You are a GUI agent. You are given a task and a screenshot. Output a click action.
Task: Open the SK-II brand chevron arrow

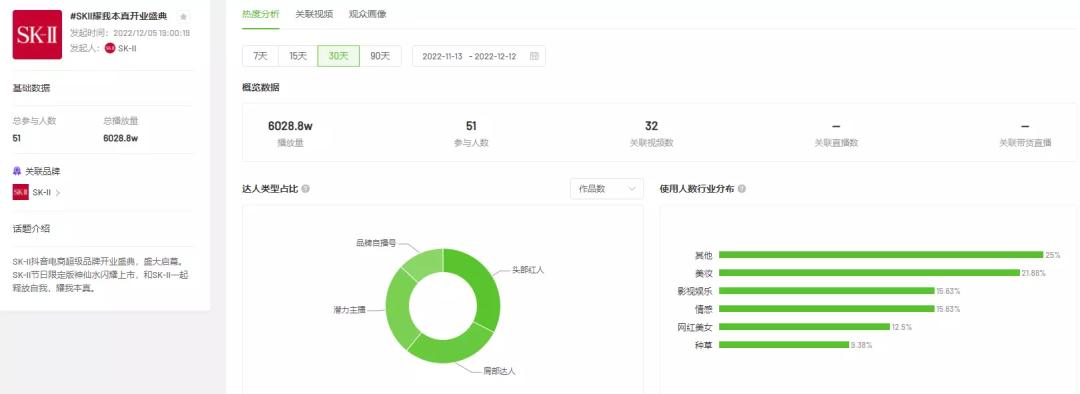pyautogui.click(x=58, y=193)
